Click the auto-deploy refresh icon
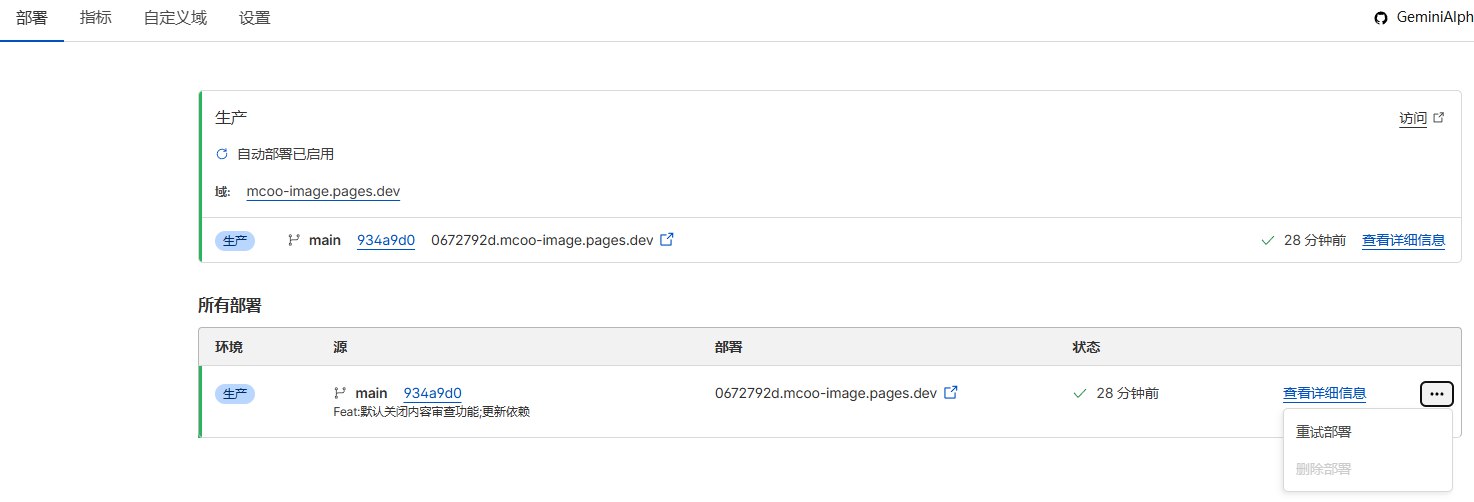 (222, 154)
